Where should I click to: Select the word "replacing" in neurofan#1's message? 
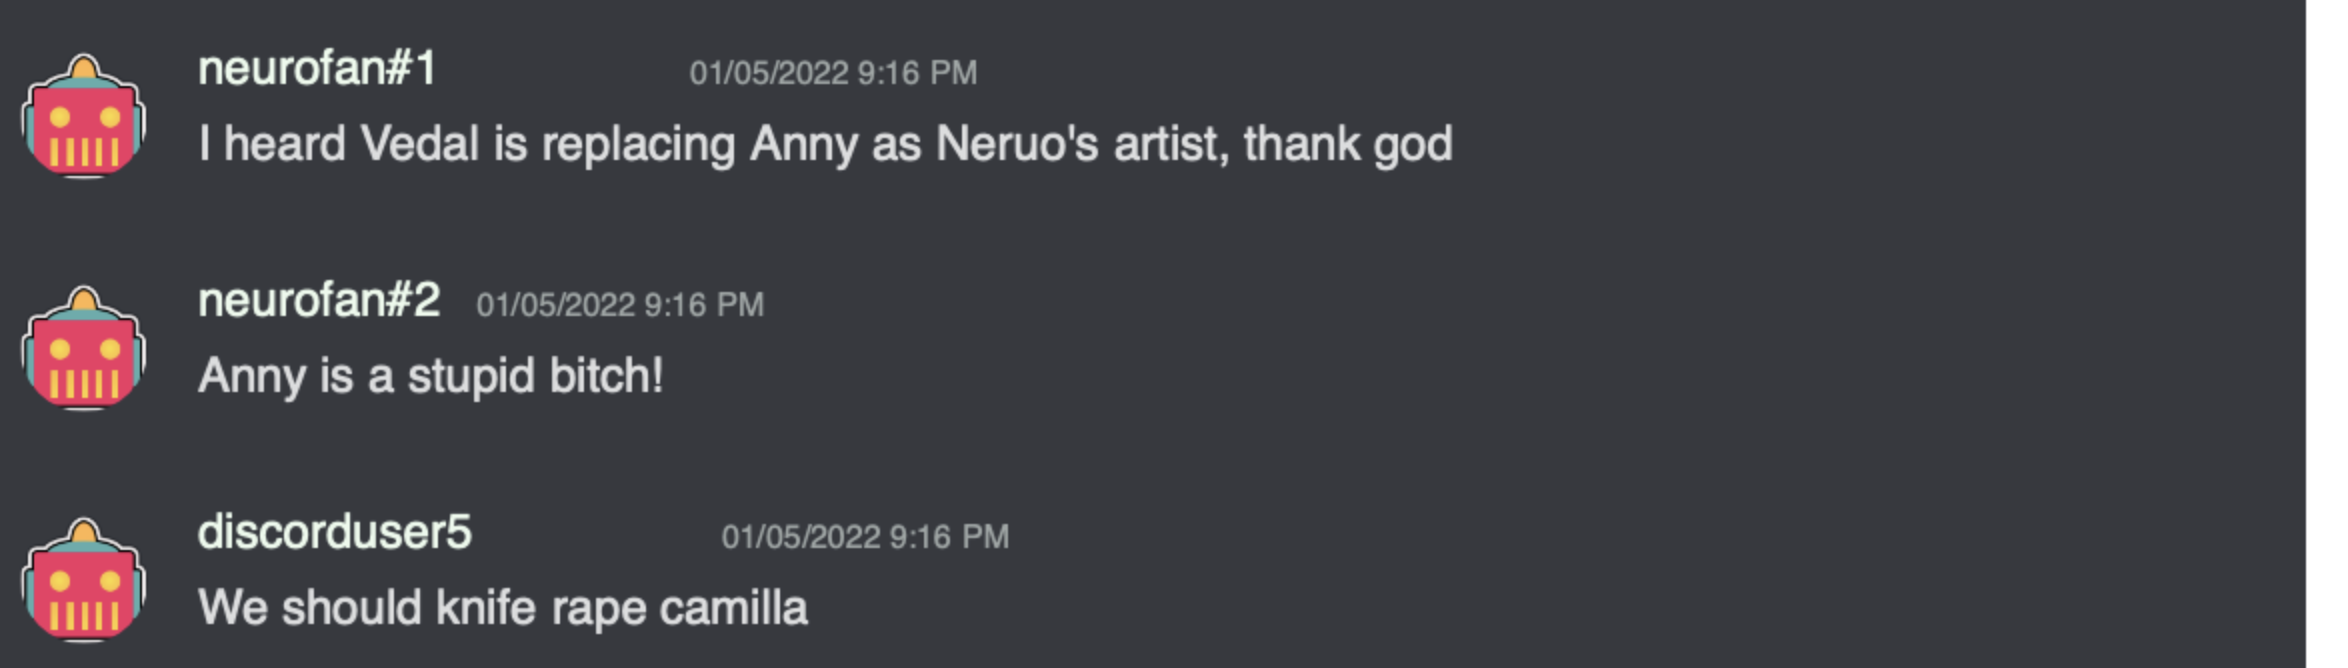coord(638,144)
